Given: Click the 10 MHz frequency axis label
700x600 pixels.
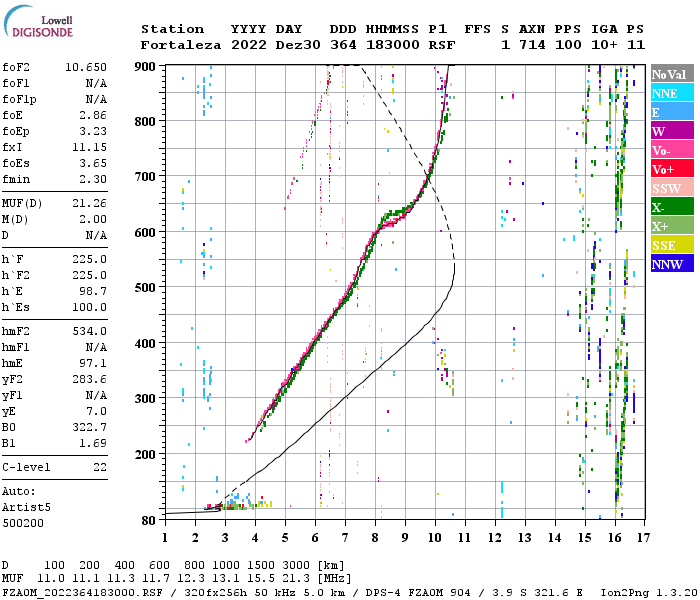Looking at the screenshot, I should tap(435, 538).
